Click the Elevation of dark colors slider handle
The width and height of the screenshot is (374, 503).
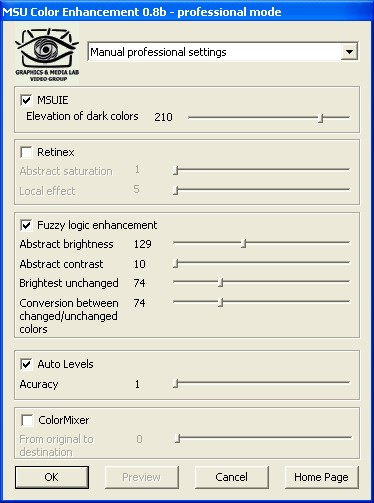321,118
